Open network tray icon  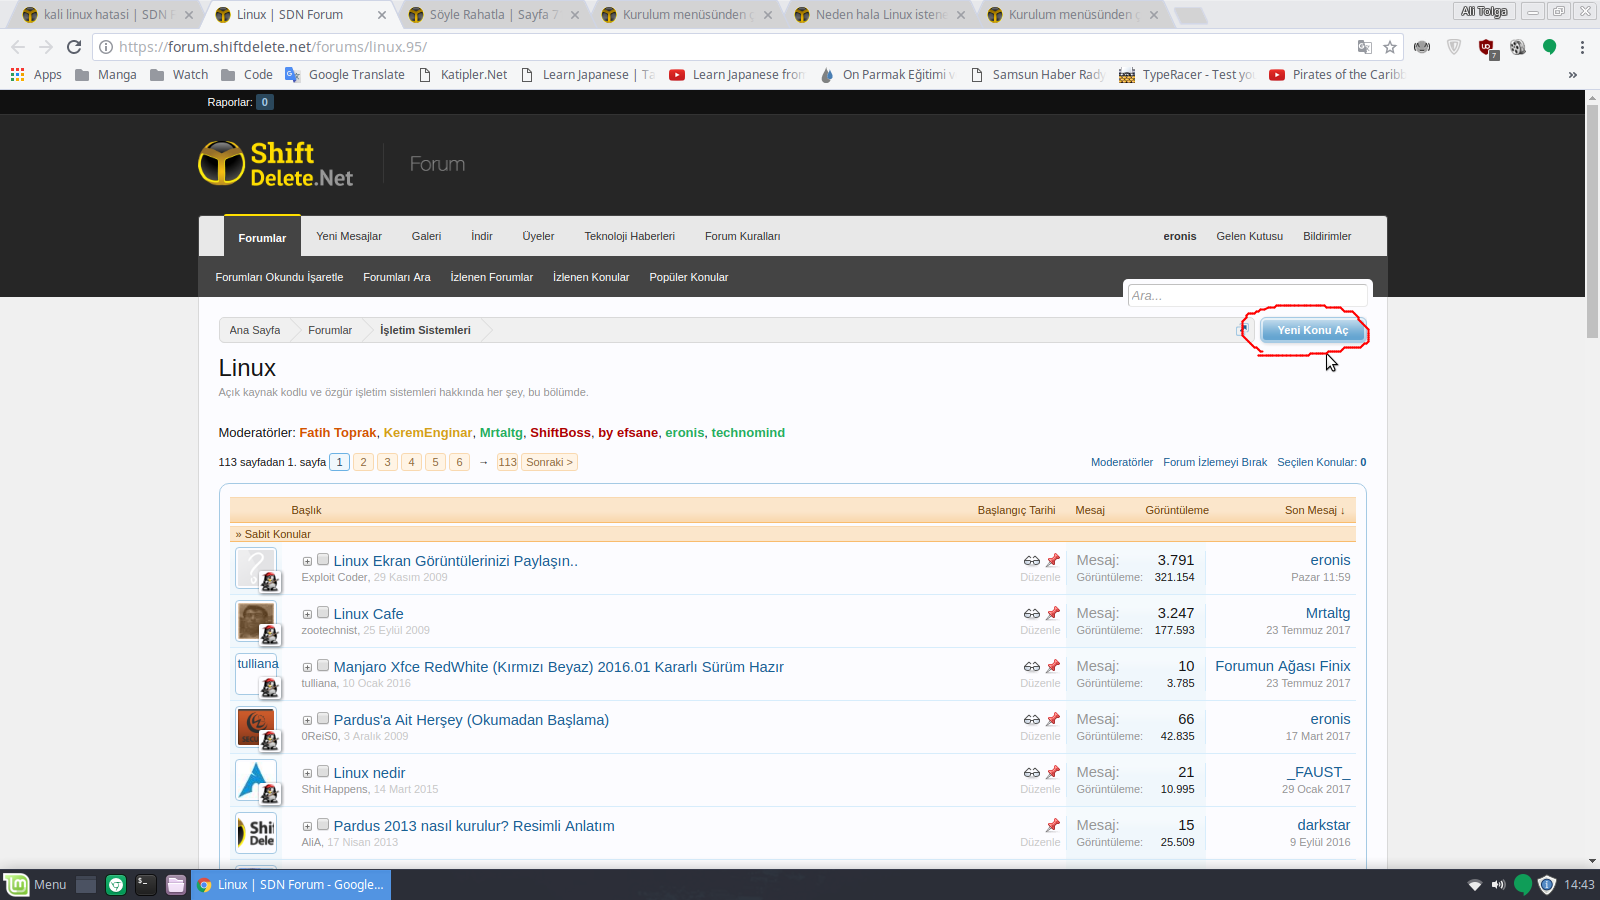click(x=1474, y=884)
